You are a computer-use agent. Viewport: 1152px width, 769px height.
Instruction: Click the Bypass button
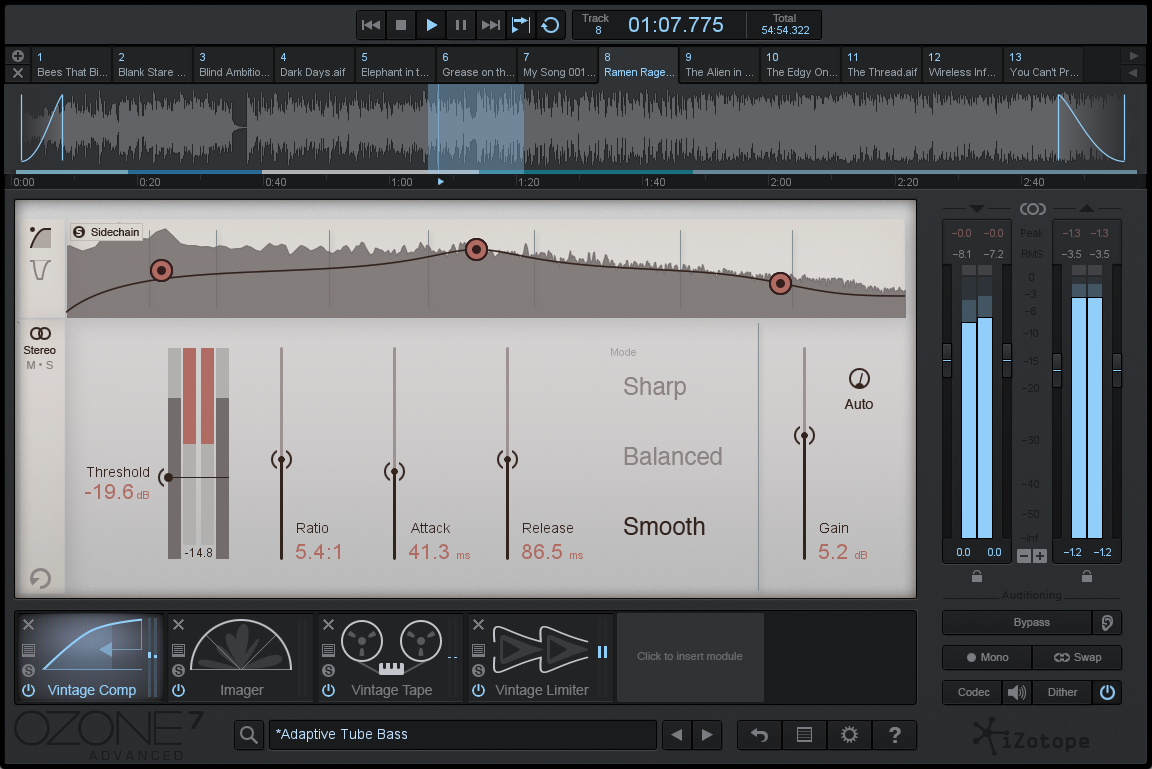click(x=1016, y=622)
